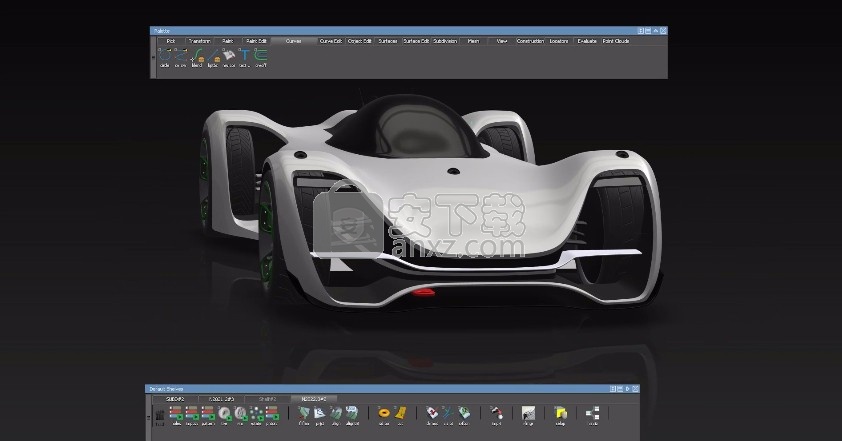Screen dimensions: 842x441
Task: Click the stacked bars shelf icon right of trash
Action: 176,414
